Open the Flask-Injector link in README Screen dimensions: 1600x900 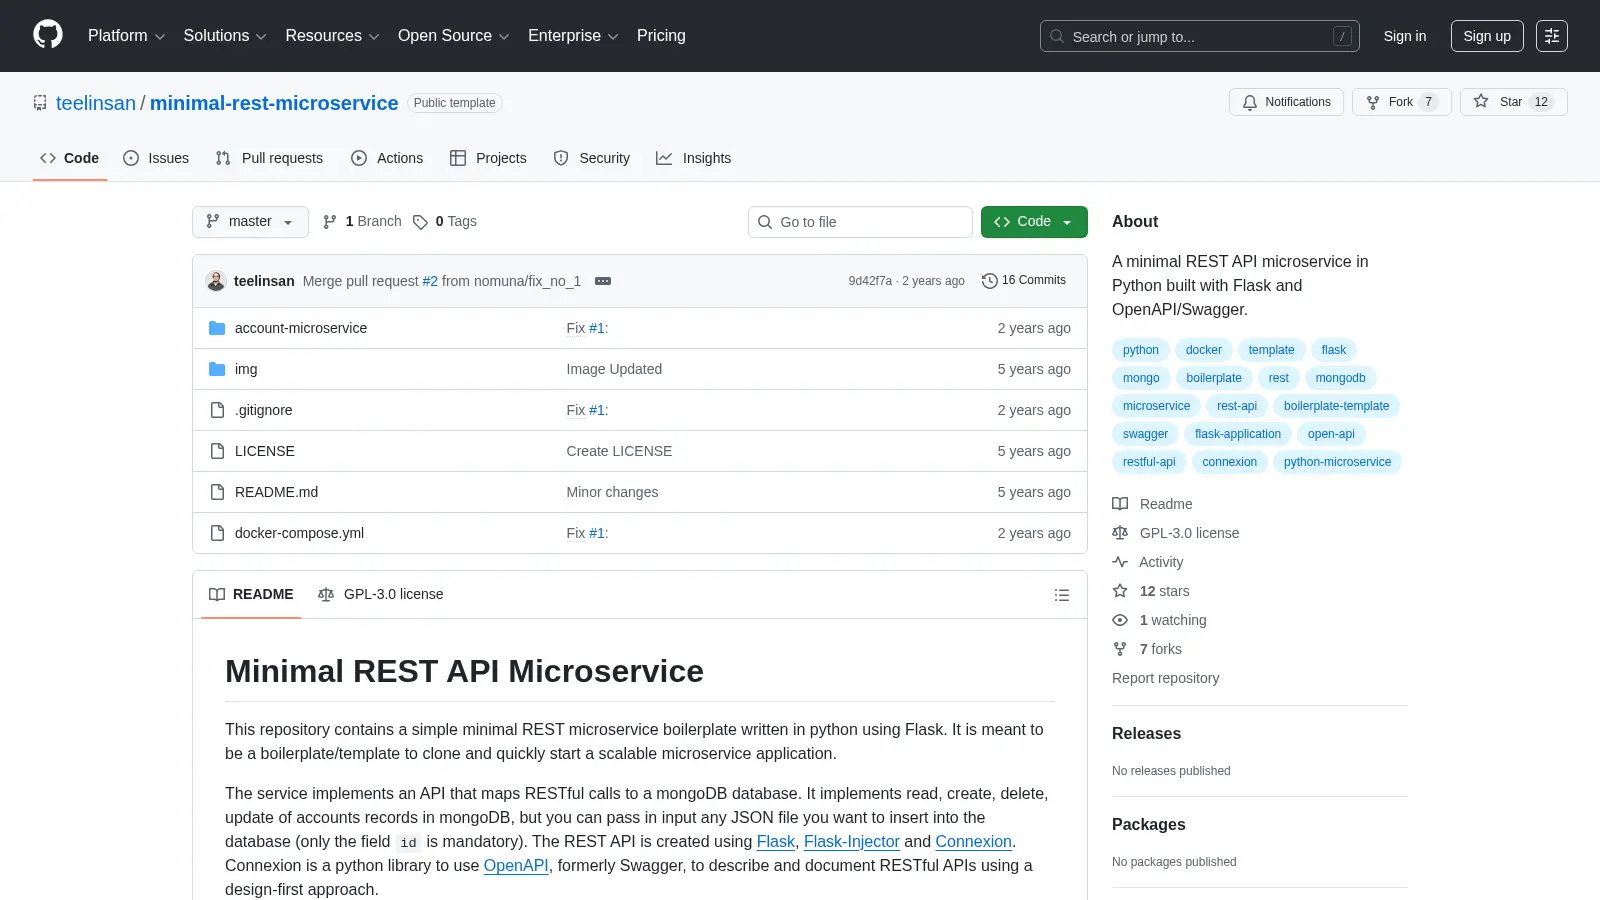(852, 842)
